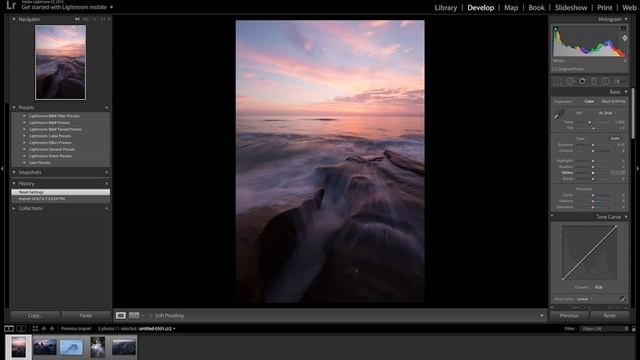Image resolution: width=640 pixels, height=360 pixels.
Task: Show second window display icon
Action: coord(21,329)
